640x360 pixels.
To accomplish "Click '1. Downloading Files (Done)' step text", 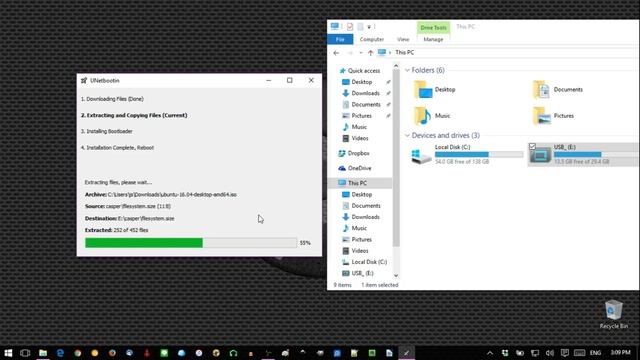I will [x=112, y=99].
